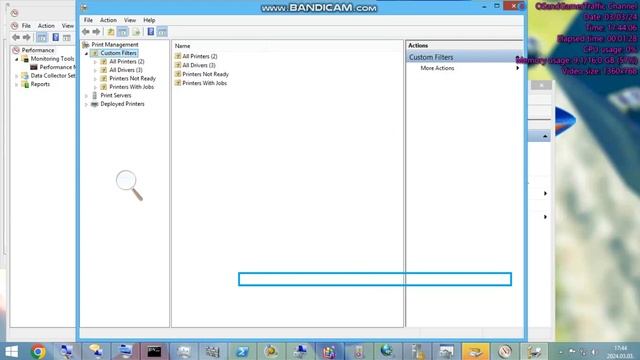Image resolution: width=640 pixels, height=360 pixels.
Task: Select Performance Monitor item in Performance window
Action: coord(57,67)
